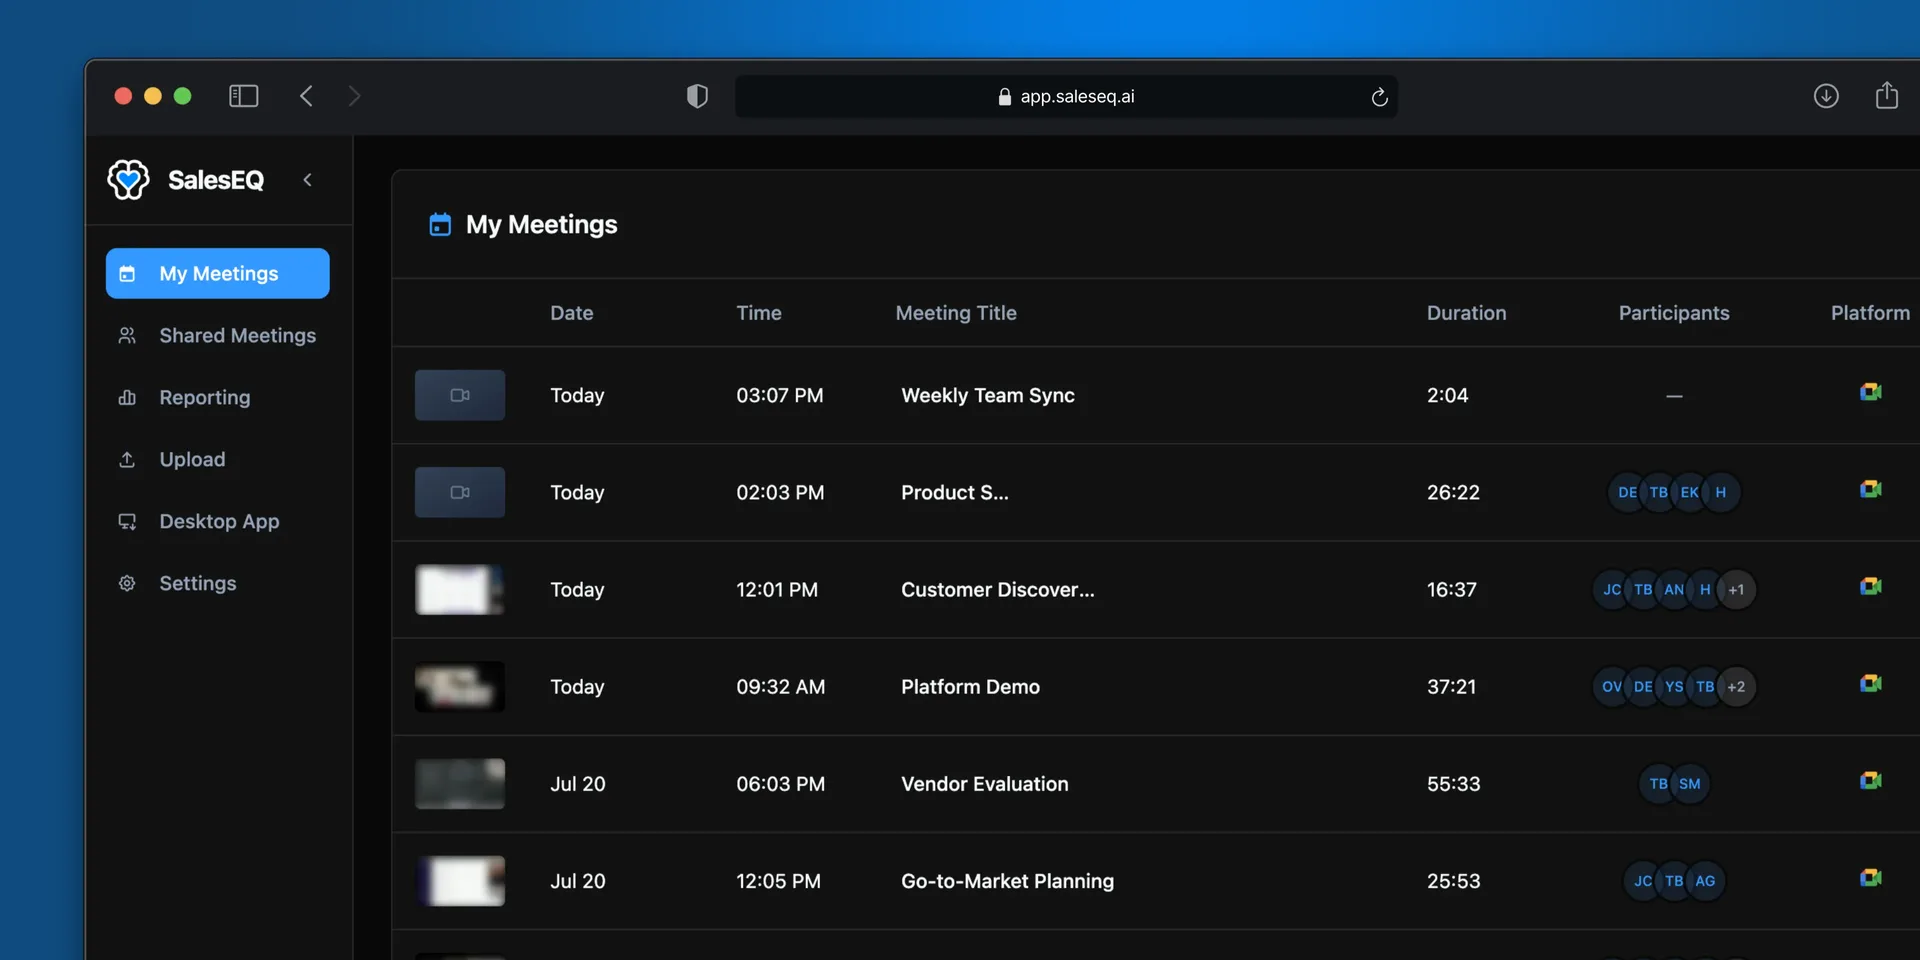Reload the page with the refresh icon
The height and width of the screenshot is (960, 1920).
1379,96
